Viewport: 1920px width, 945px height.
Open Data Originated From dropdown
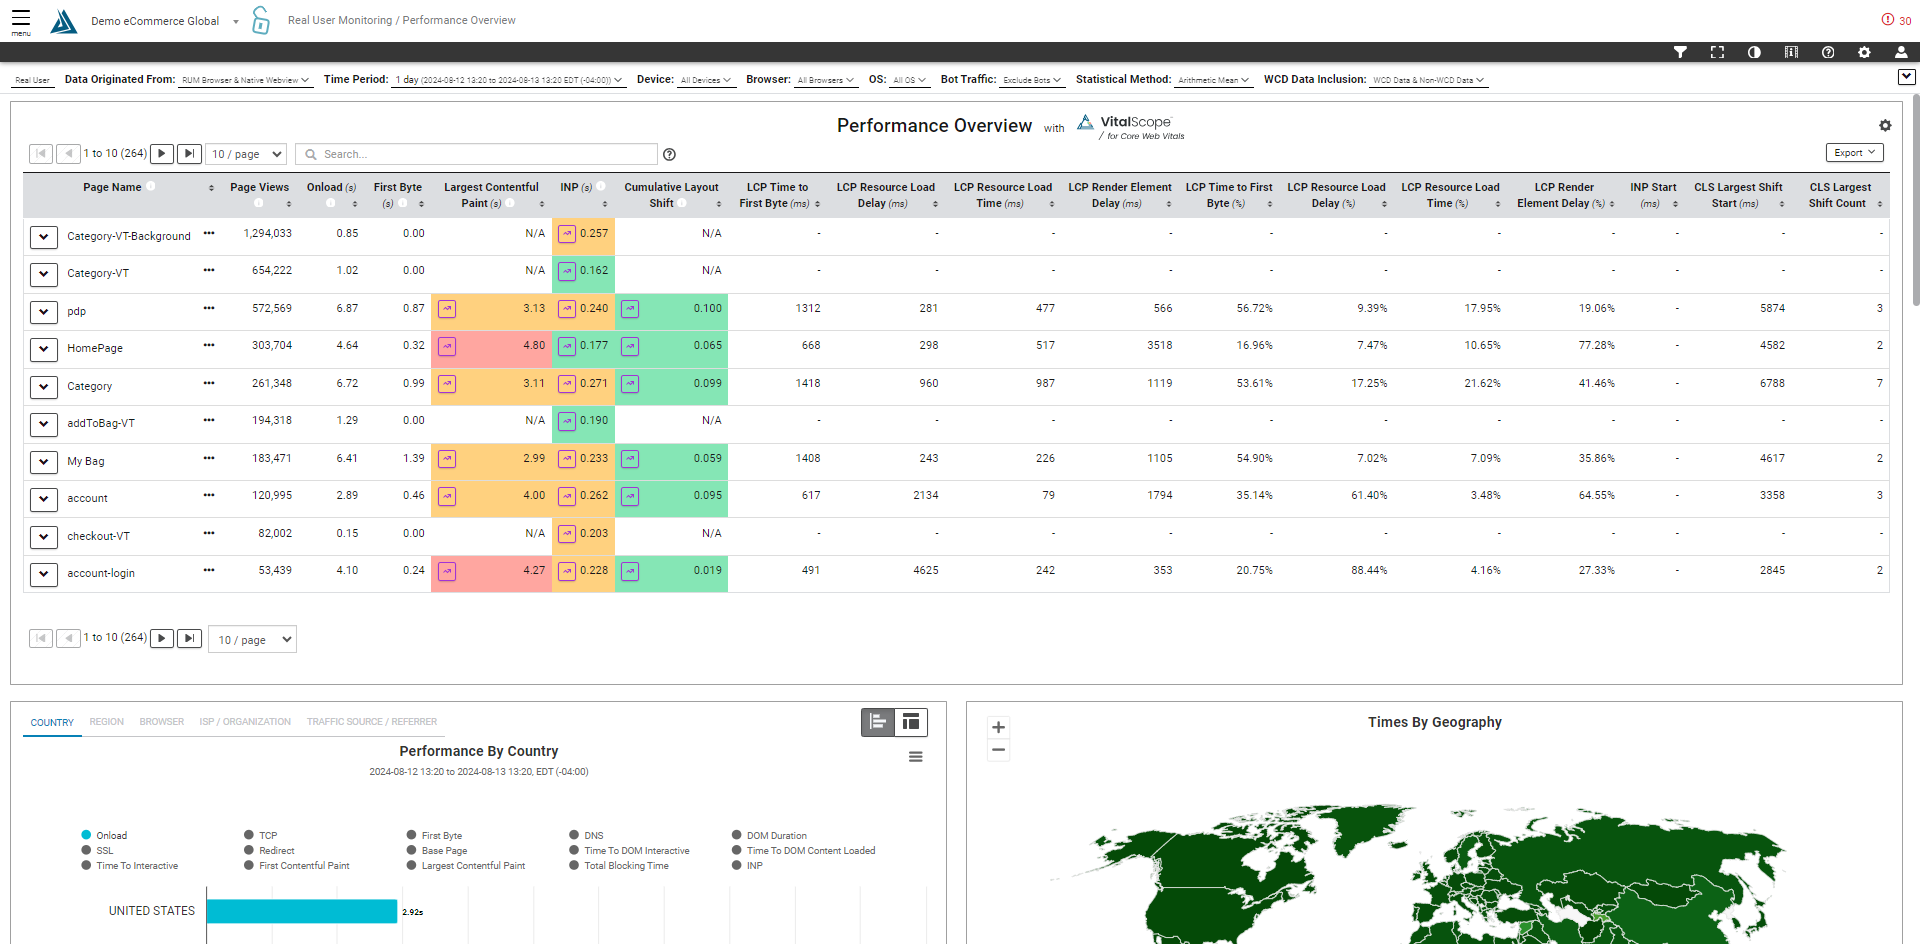tap(245, 80)
